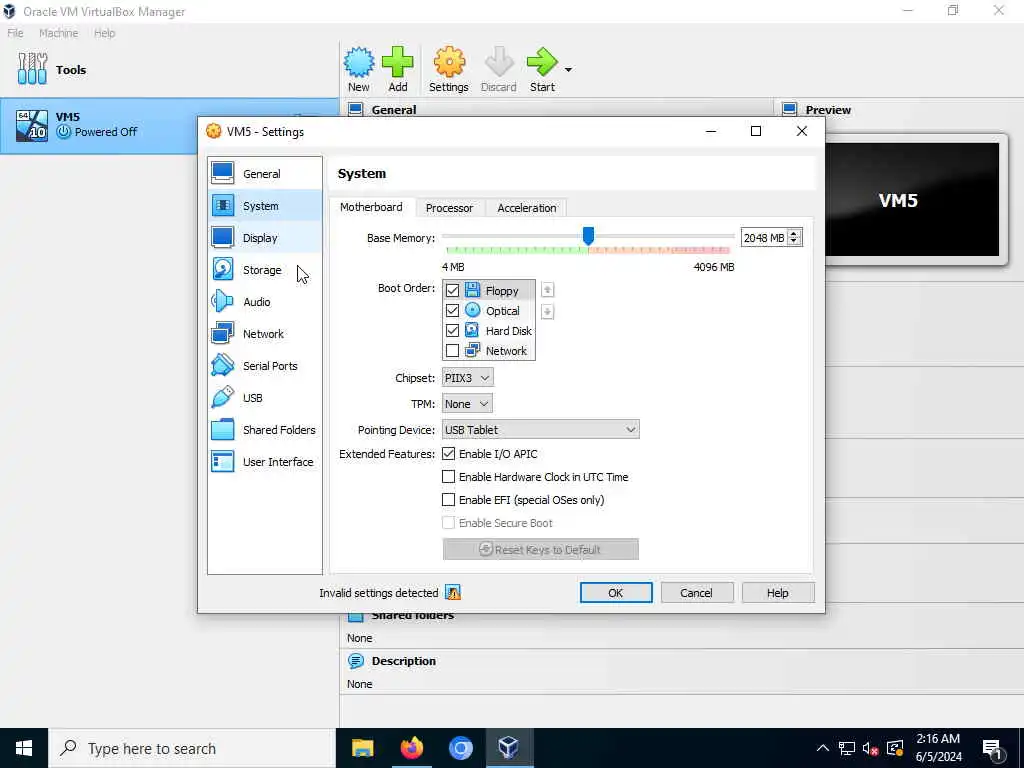This screenshot has height=768, width=1024.
Task: Click the Base Memory value field
Action: (764, 238)
